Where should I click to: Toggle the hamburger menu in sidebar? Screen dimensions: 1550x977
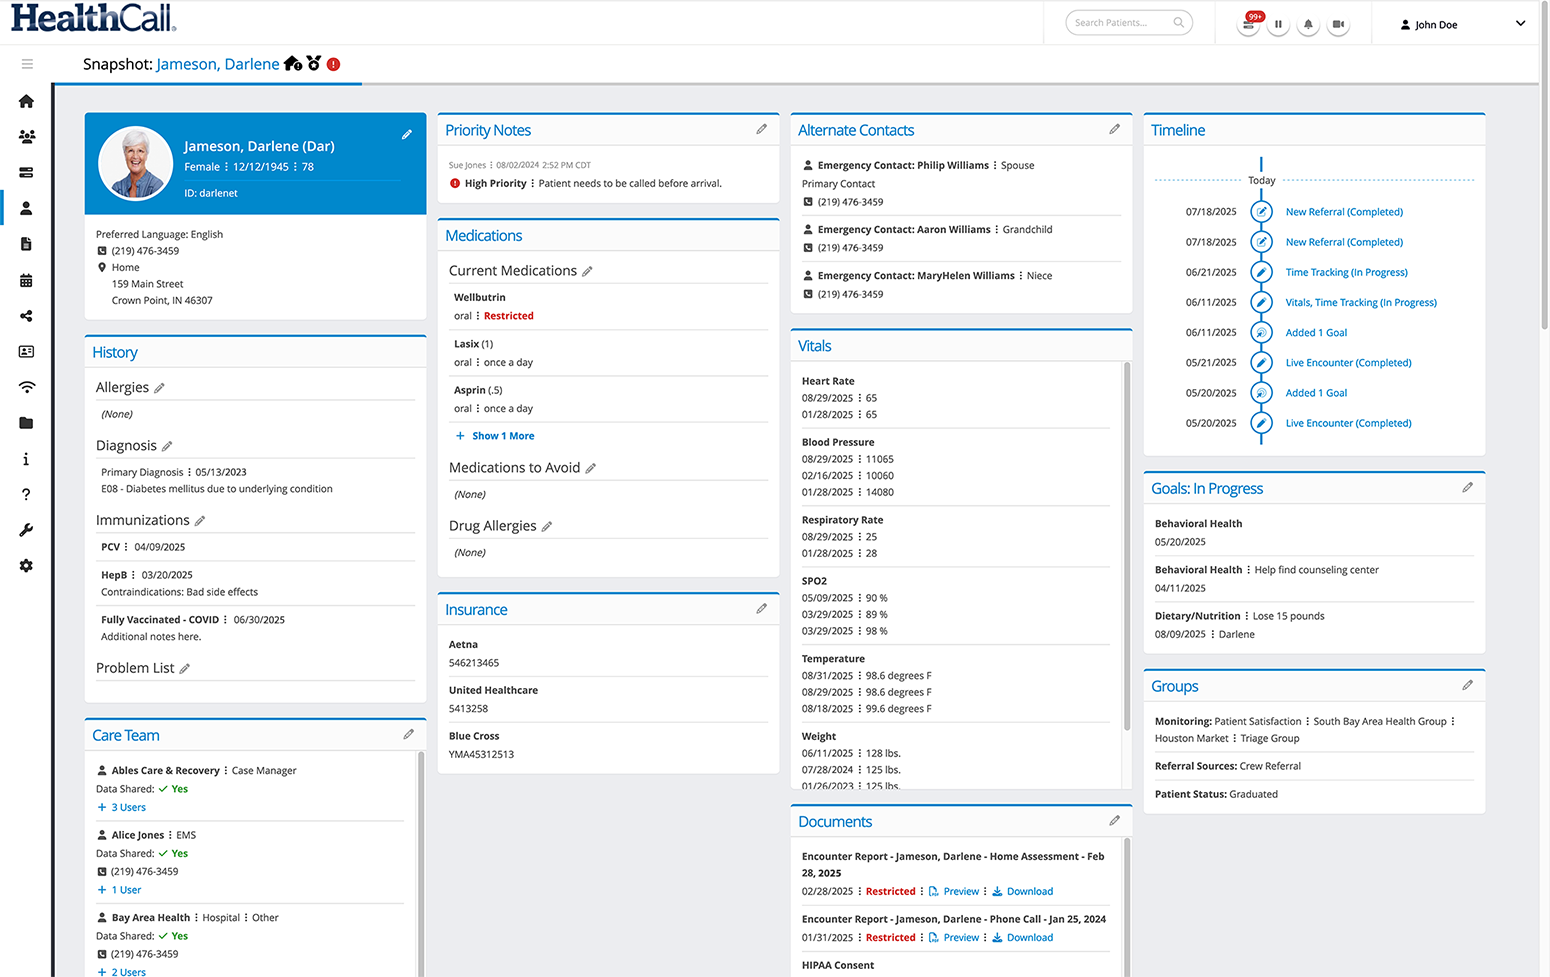[x=27, y=64]
